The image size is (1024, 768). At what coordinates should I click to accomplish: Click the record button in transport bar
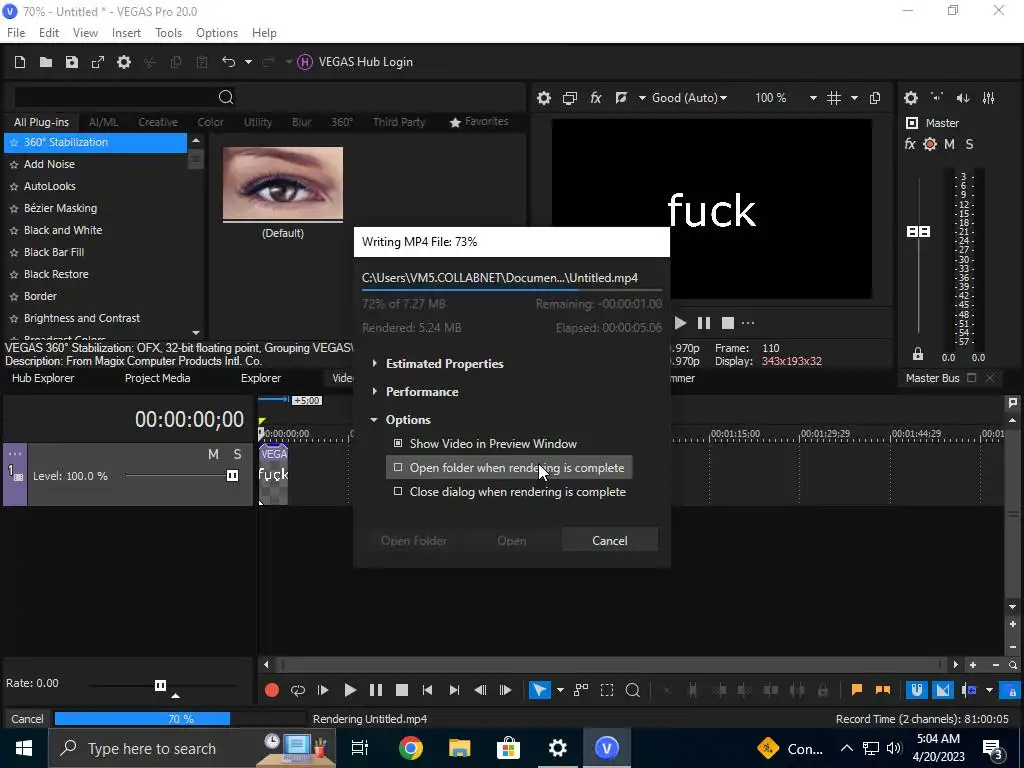click(x=272, y=690)
